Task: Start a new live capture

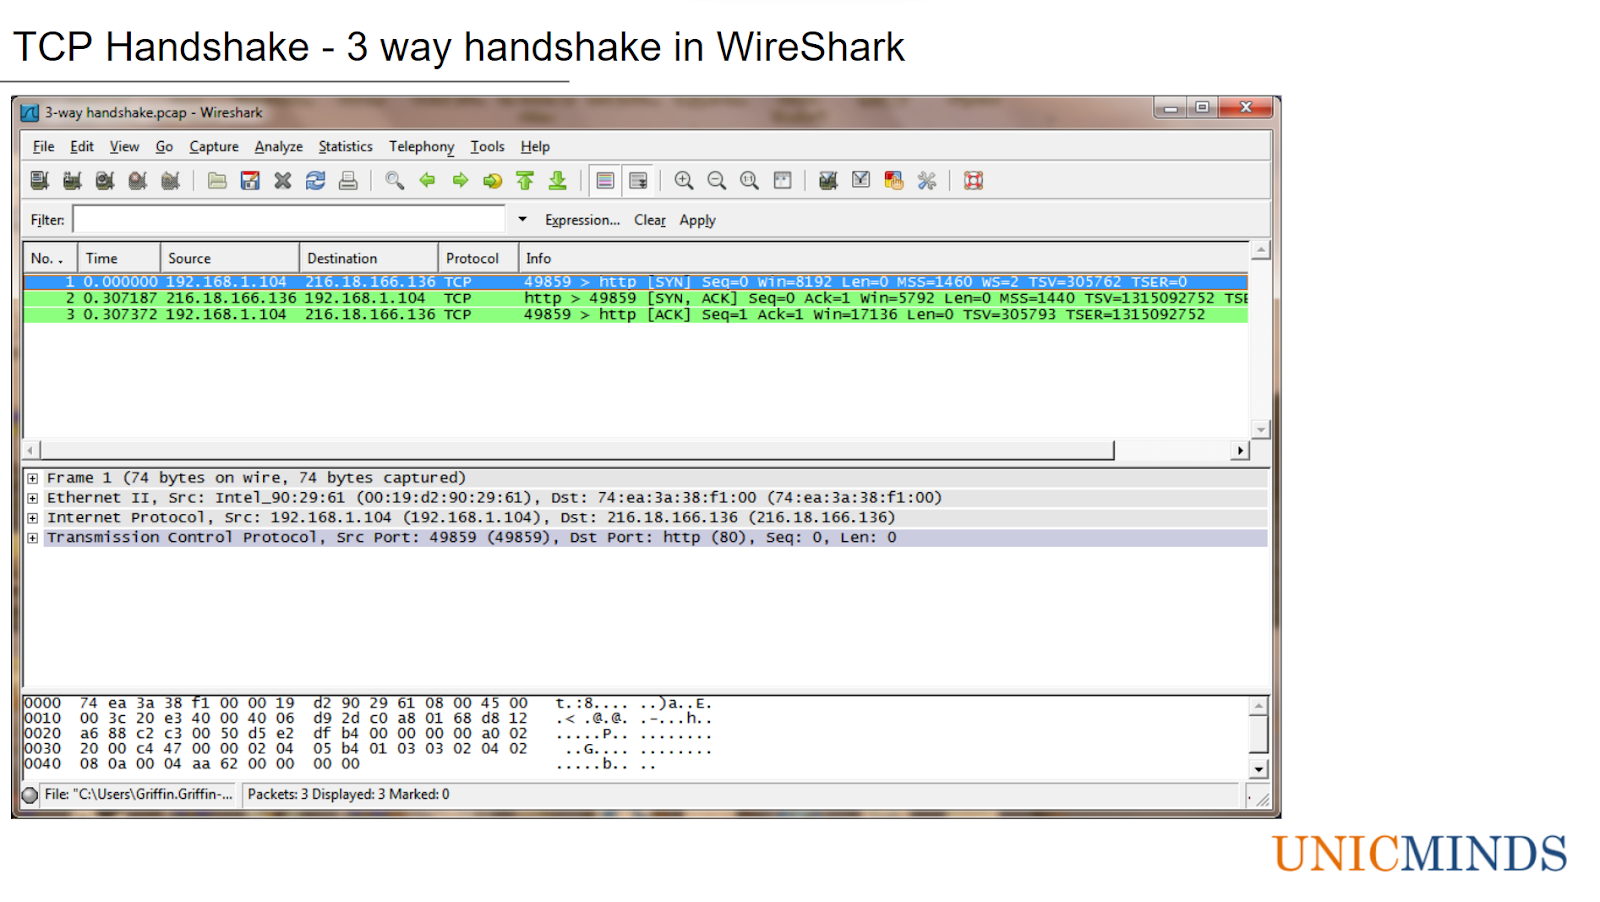Action: (x=105, y=181)
